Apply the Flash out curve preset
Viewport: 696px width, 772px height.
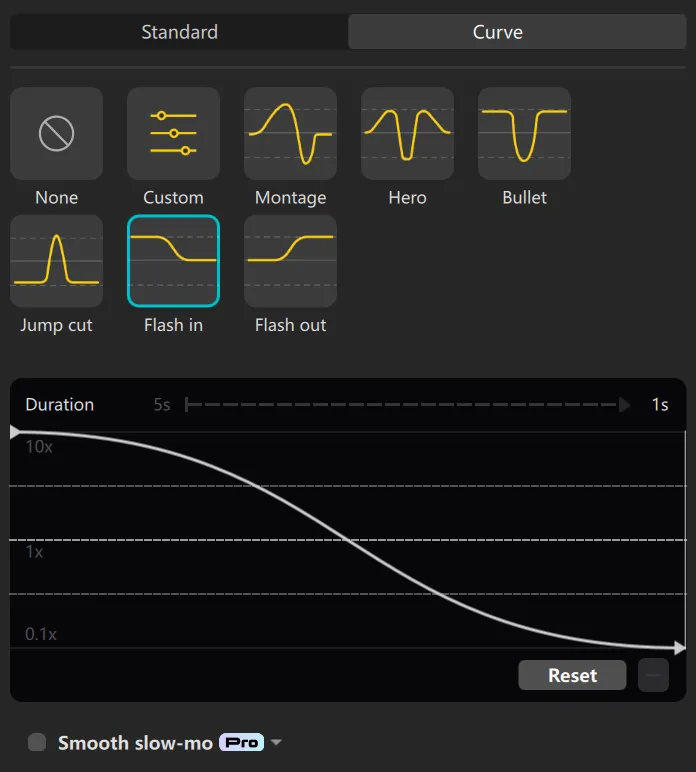tap(290, 261)
